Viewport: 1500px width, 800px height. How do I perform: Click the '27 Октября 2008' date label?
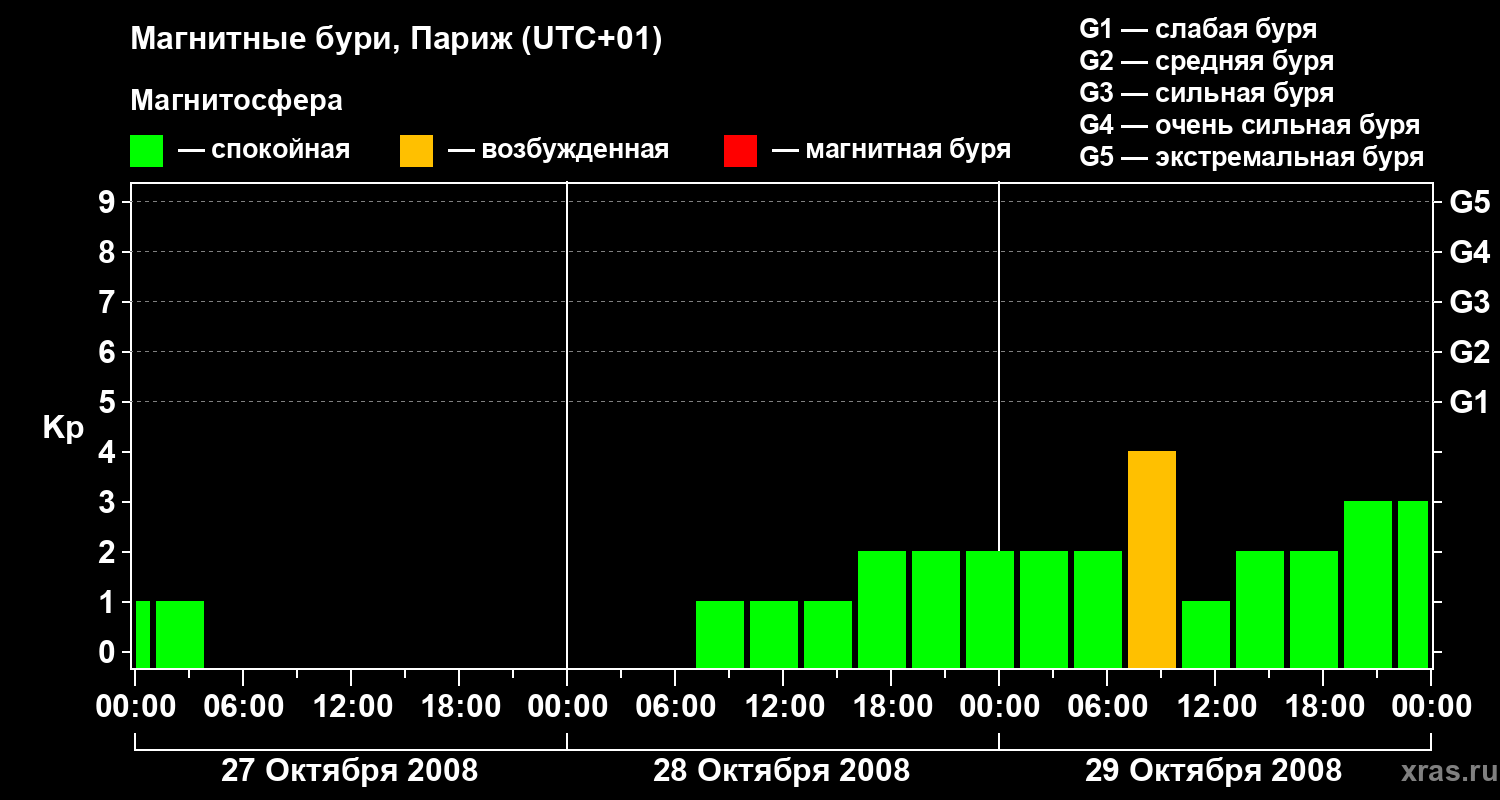coord(349,771)
